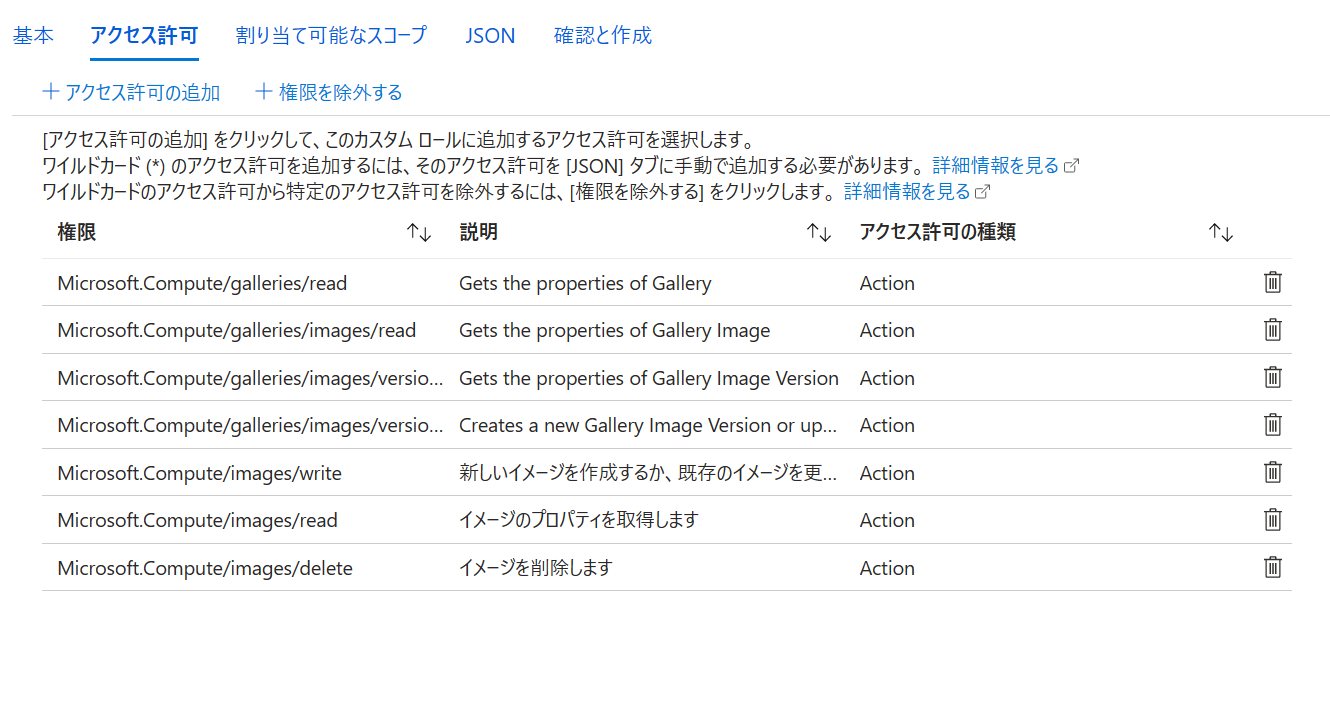Delete the Microsoft.Compute/galleries/images/read permission

click(x=1273, y=330)
